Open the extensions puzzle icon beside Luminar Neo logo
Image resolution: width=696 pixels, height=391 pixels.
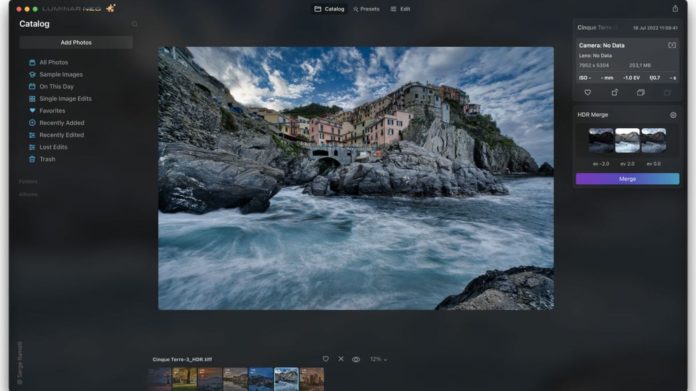[111, 8]
